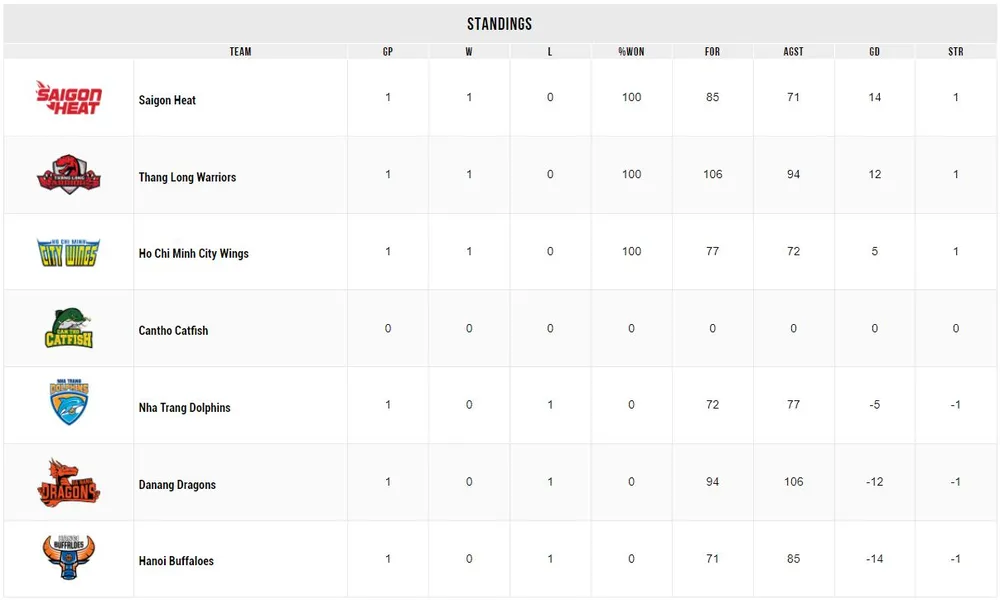This screenshot has width=1000, height=600.
Task: Click the Cantho Catfish team logo
Action: tap(68, 328)
